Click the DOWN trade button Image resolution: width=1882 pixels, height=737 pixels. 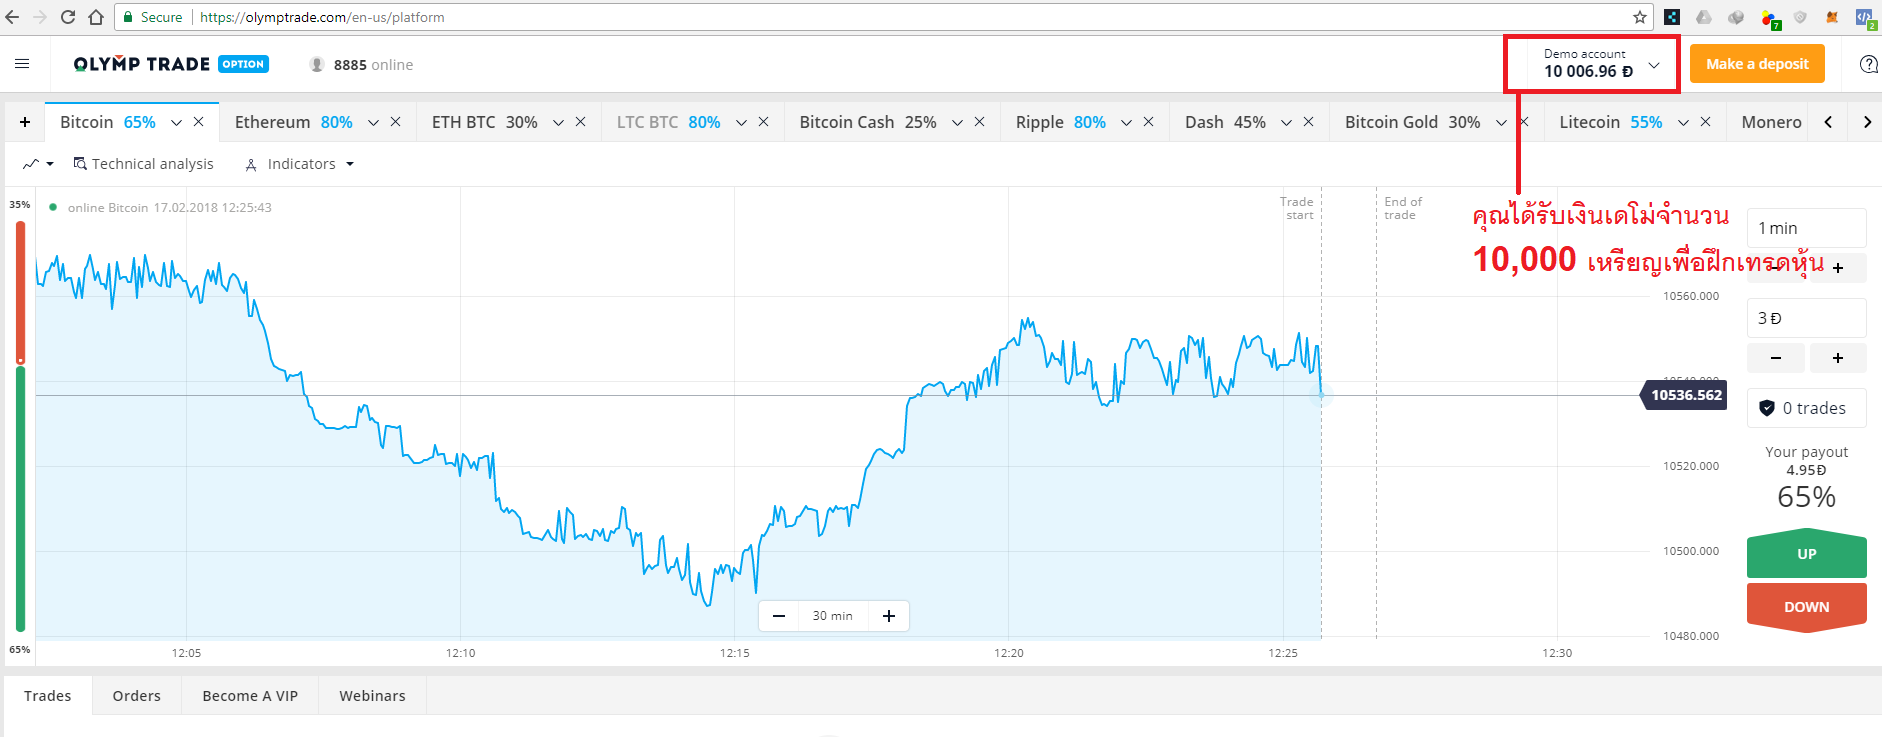[1806, 607]
